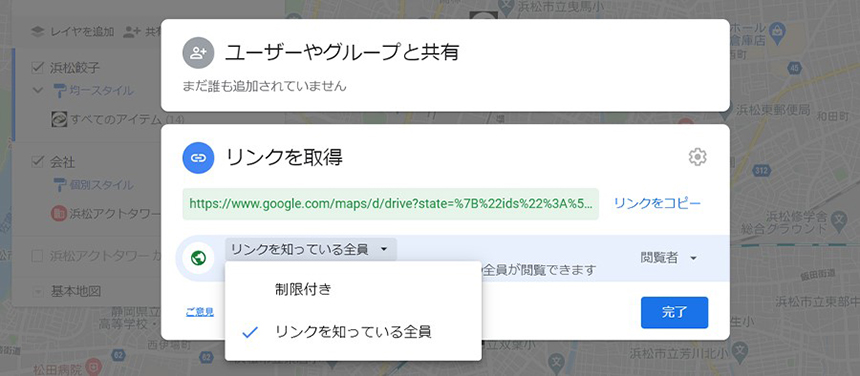Open sharing settings gear icon
This screenshot has width=860, height=376.
click(x=697, y=157)
